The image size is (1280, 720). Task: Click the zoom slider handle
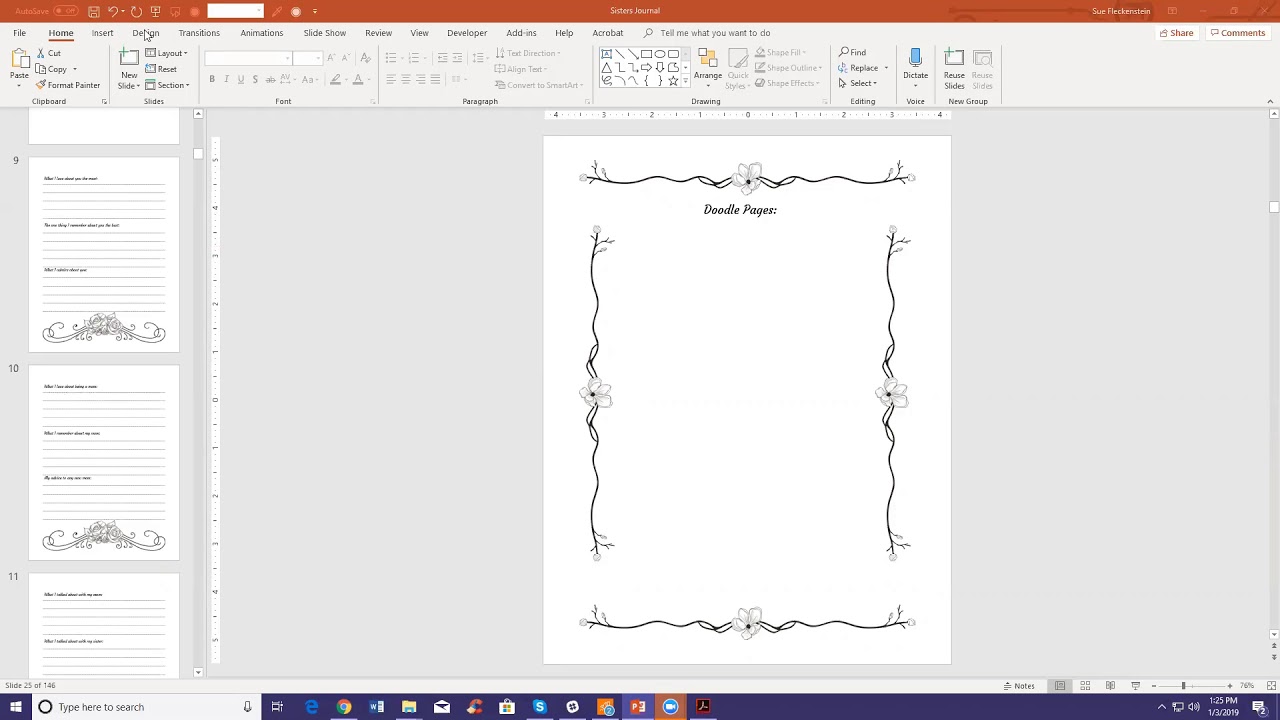tap(1183, 686)
